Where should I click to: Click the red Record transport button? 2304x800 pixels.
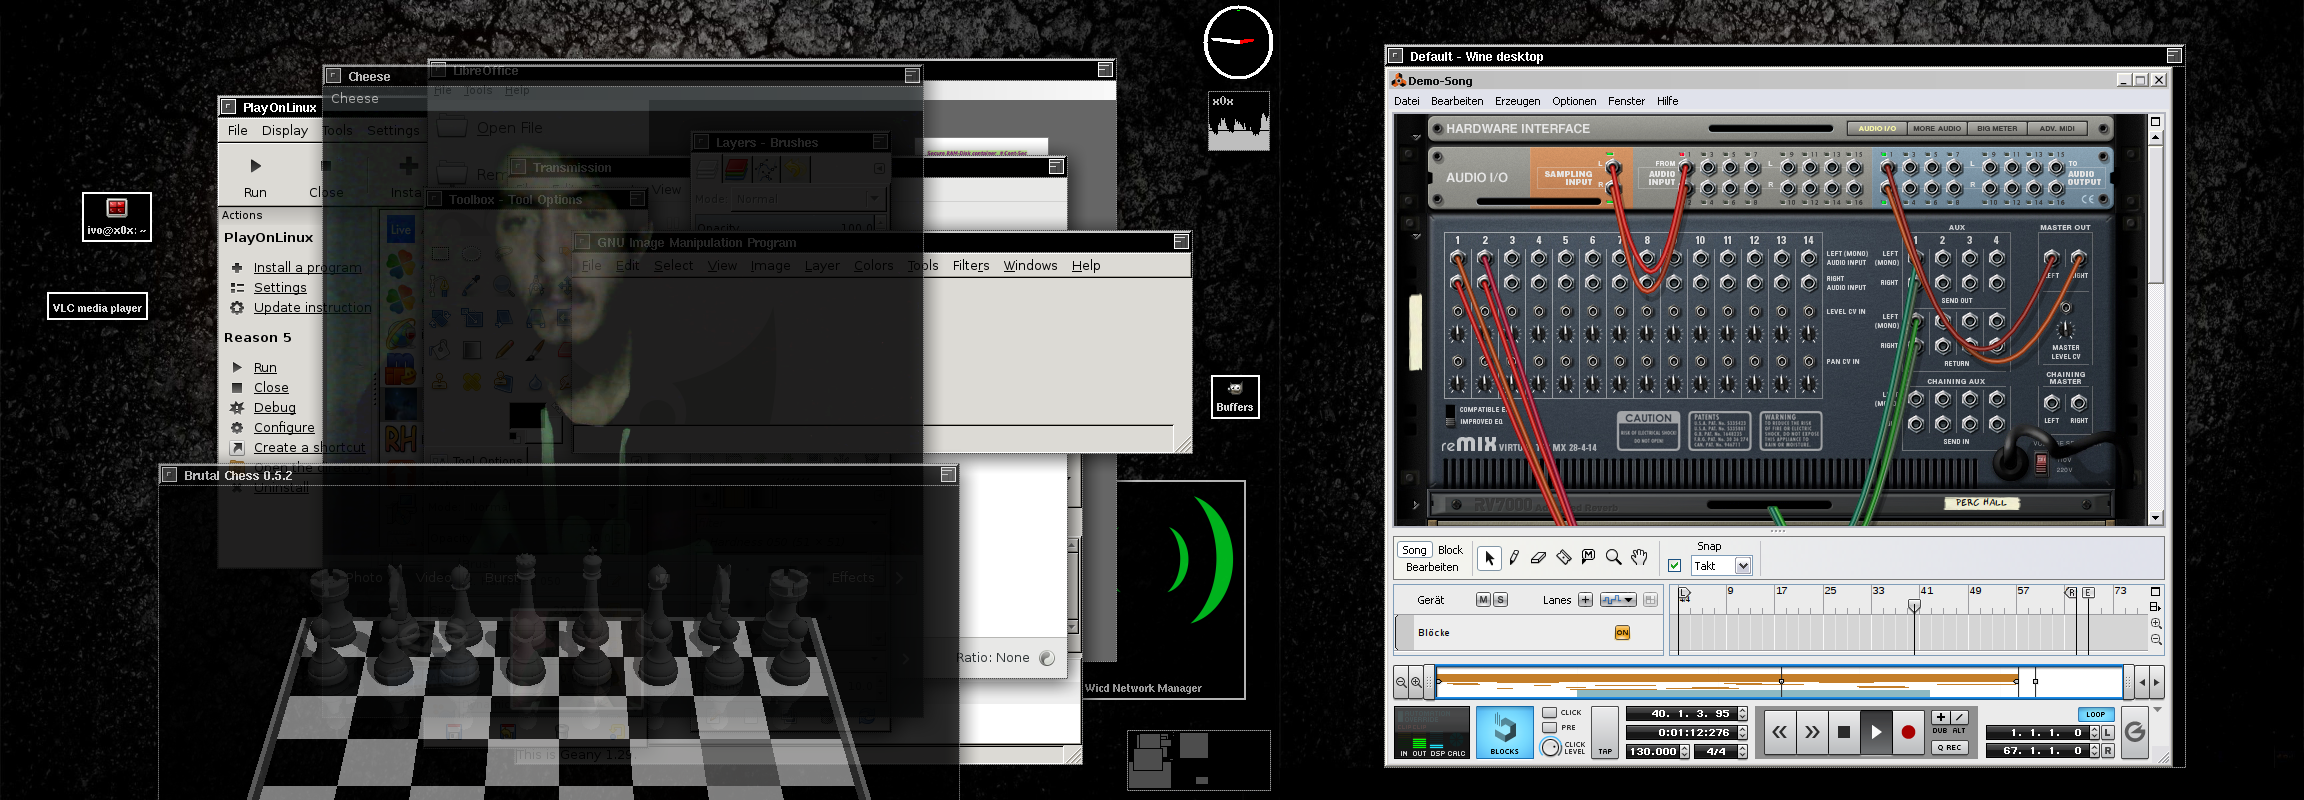(x=1908, y=733)
